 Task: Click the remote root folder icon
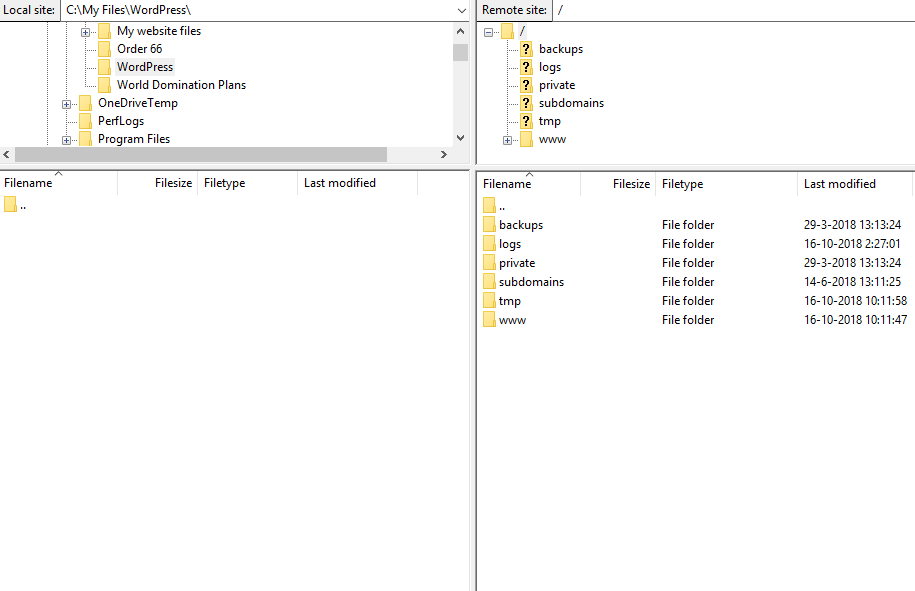coord(507,31)
